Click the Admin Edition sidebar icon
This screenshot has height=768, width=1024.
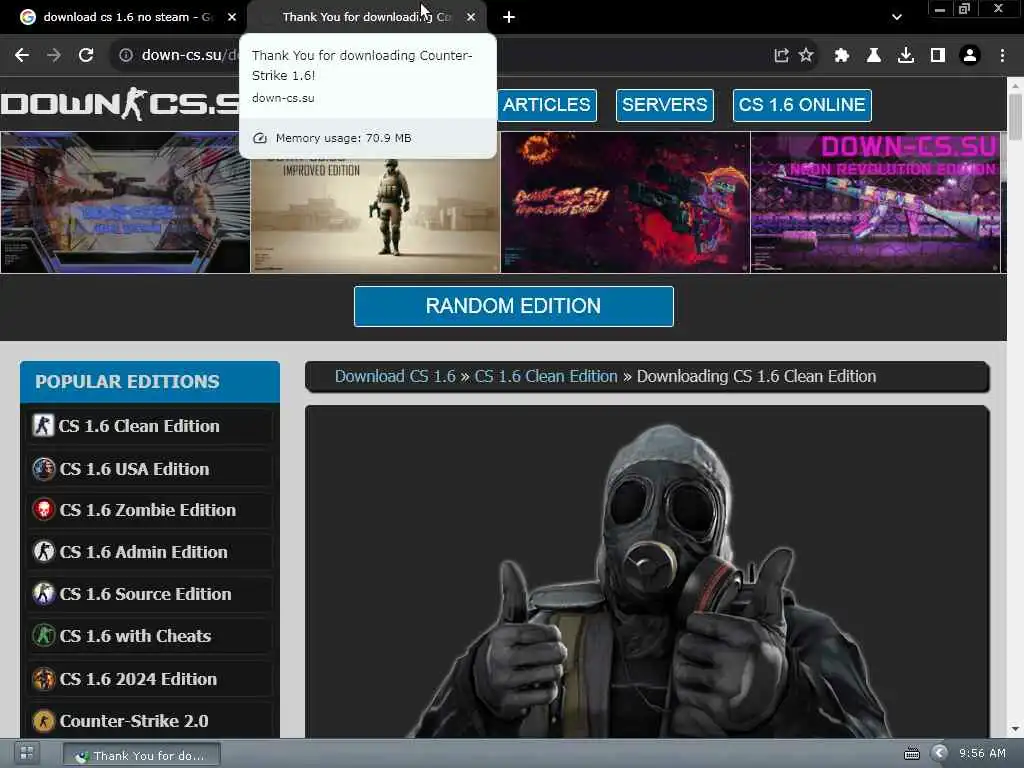tap(44, 552)
